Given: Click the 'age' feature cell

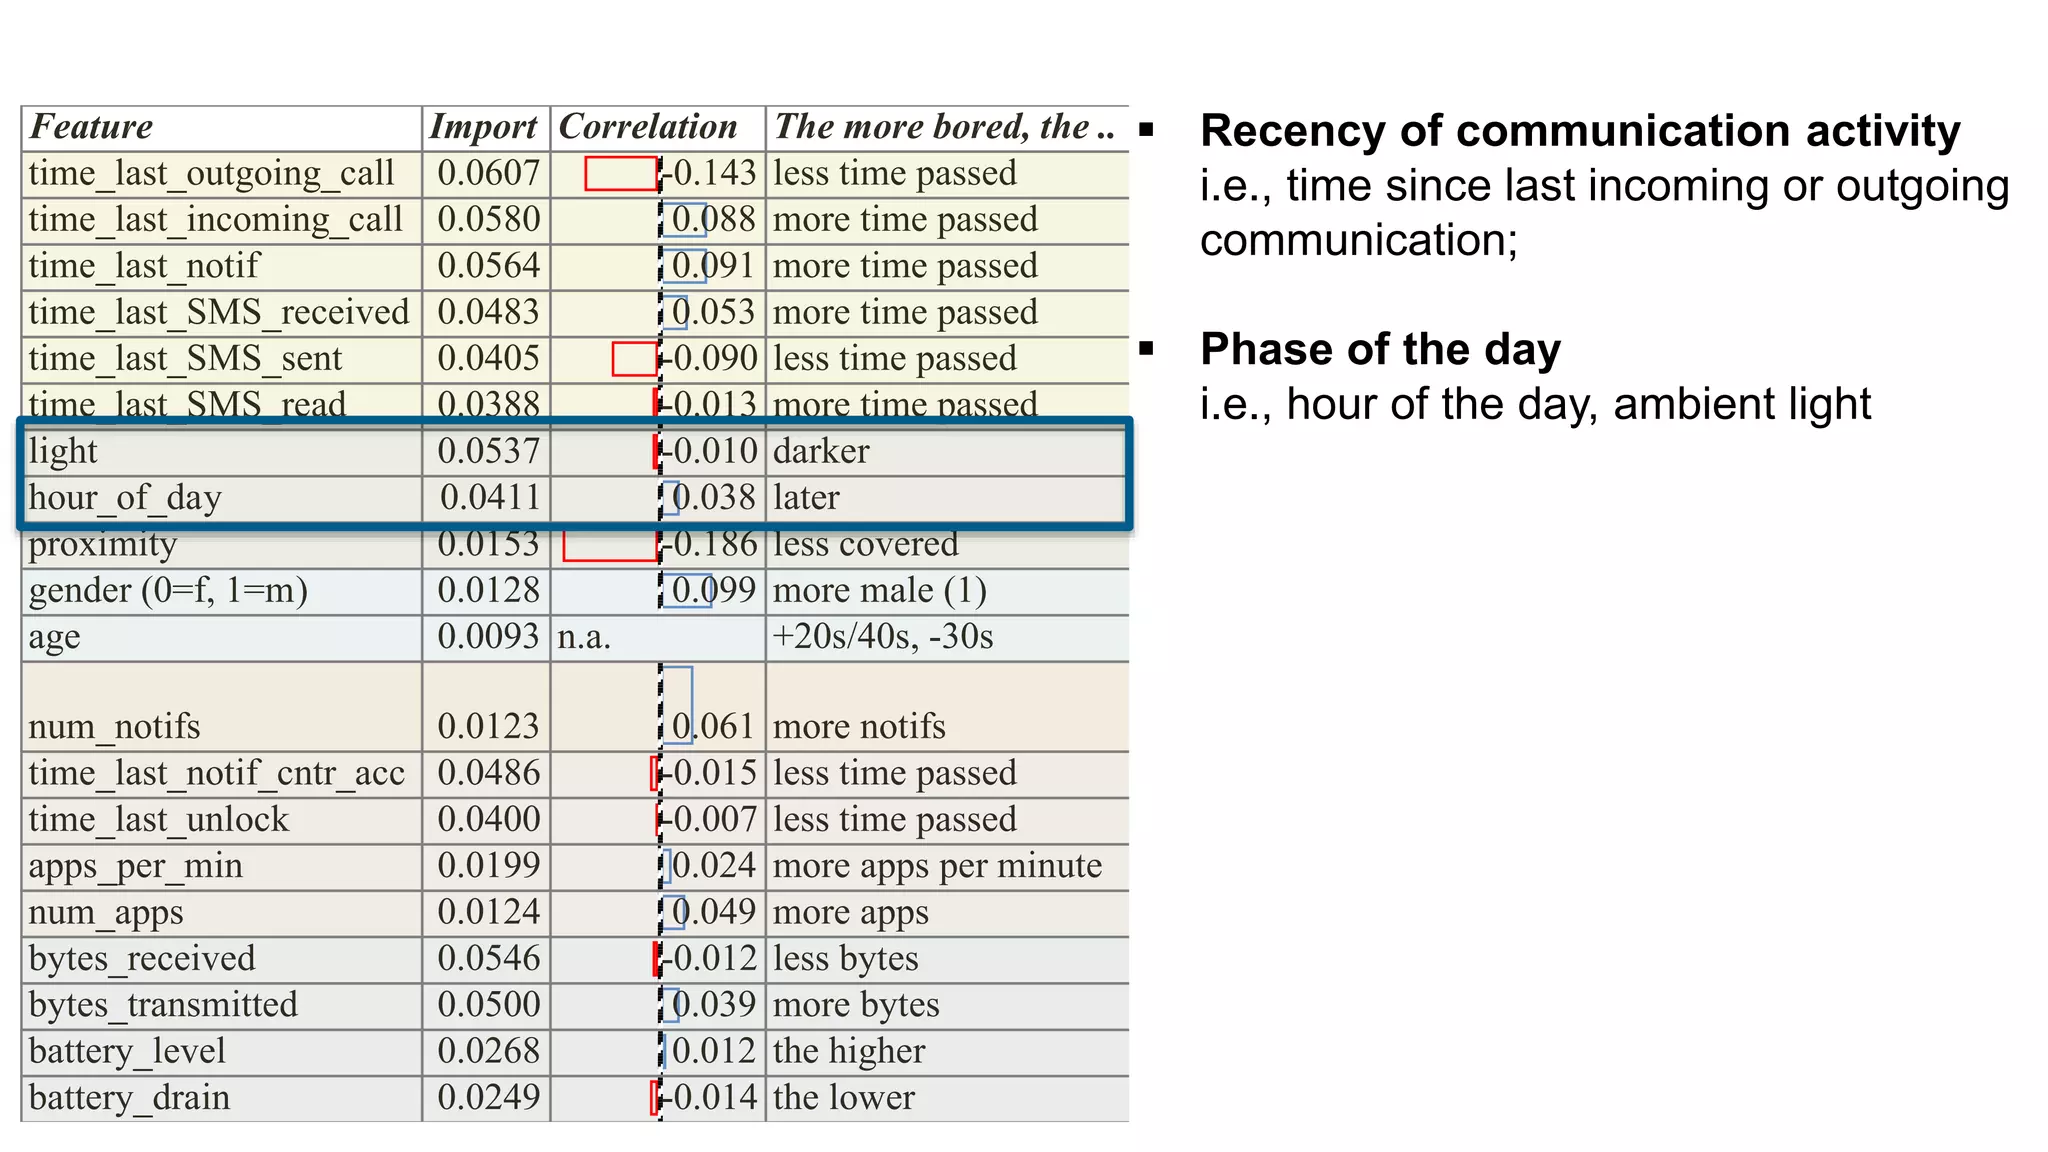Looking at the screenshot, I should tap(221, 637).
